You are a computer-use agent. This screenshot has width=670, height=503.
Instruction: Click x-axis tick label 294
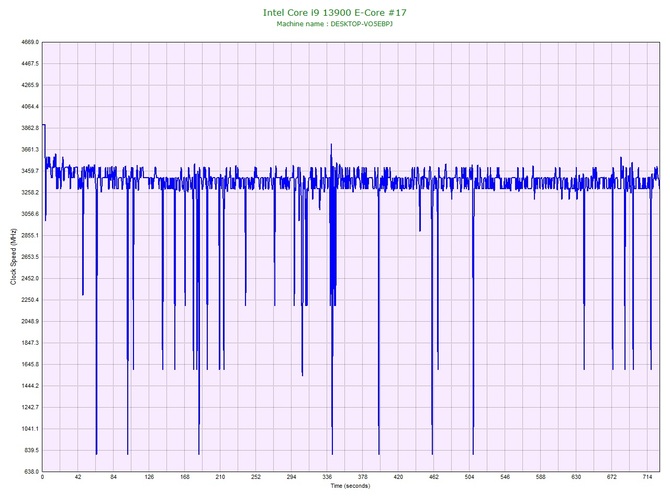[x=291, y=477]
